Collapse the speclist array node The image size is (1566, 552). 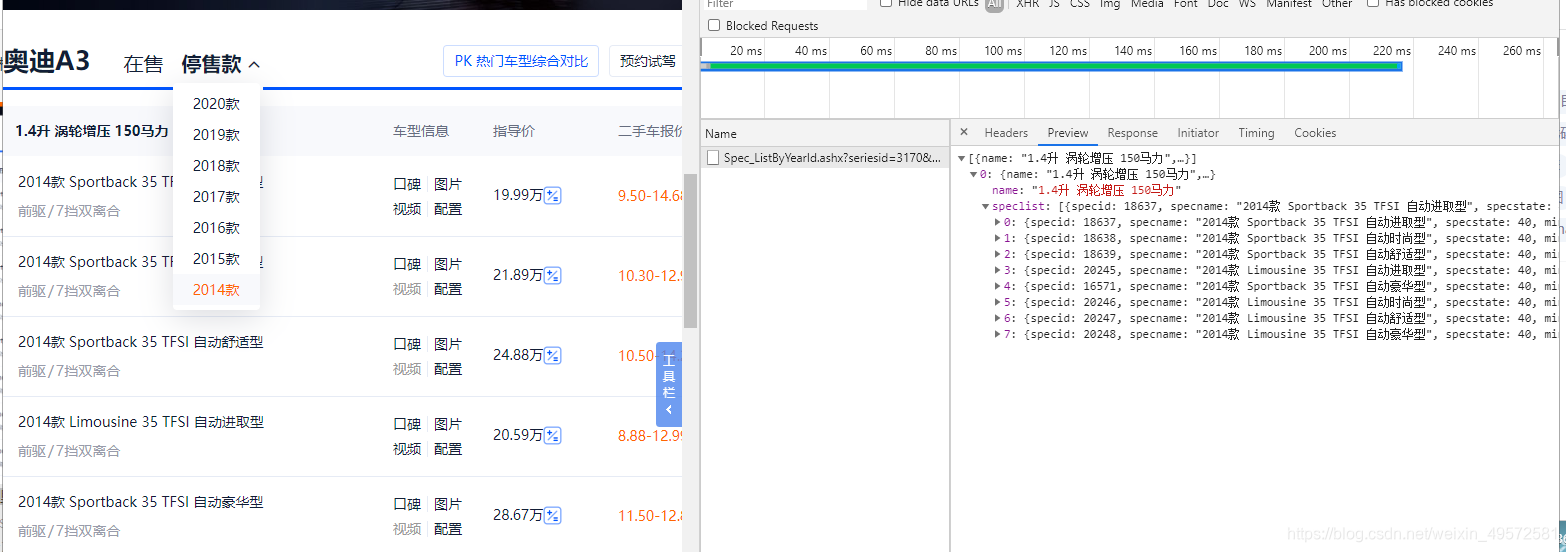coord(986,207)
